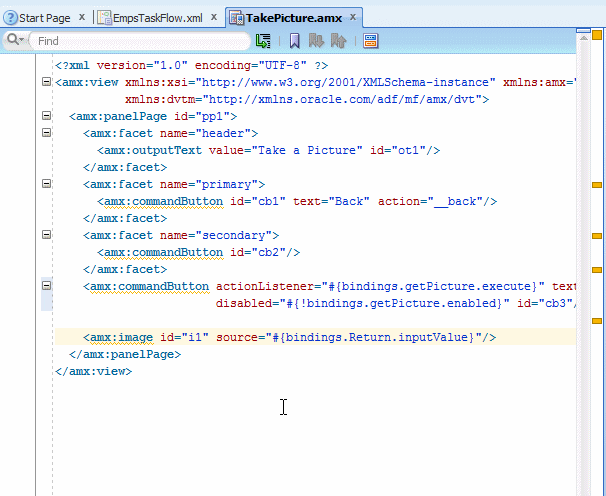
Task: Open the search options magnifier dropdown
Action: (x=15, y=40)
